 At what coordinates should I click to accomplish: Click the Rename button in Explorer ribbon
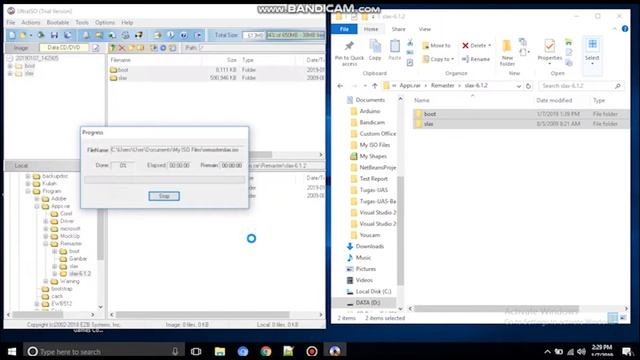[x=476, y=59]
